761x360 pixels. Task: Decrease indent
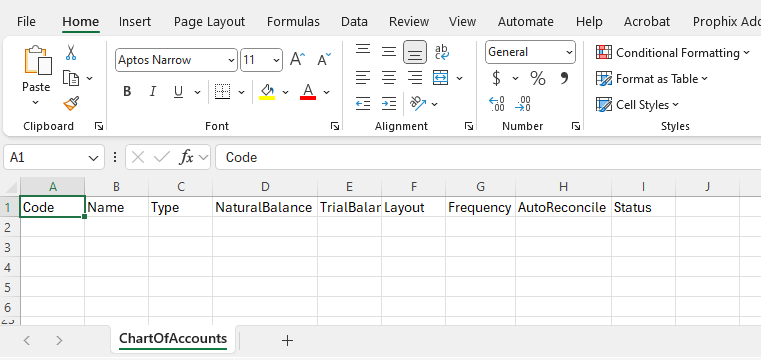click(363, 103)
